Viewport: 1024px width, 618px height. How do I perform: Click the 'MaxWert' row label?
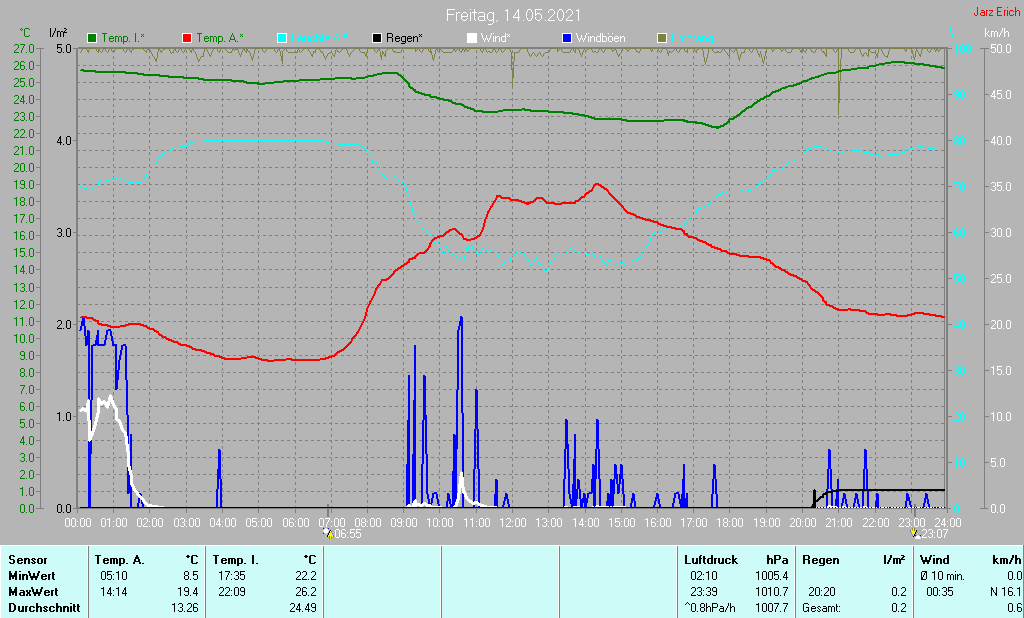[x=33, y=592]
